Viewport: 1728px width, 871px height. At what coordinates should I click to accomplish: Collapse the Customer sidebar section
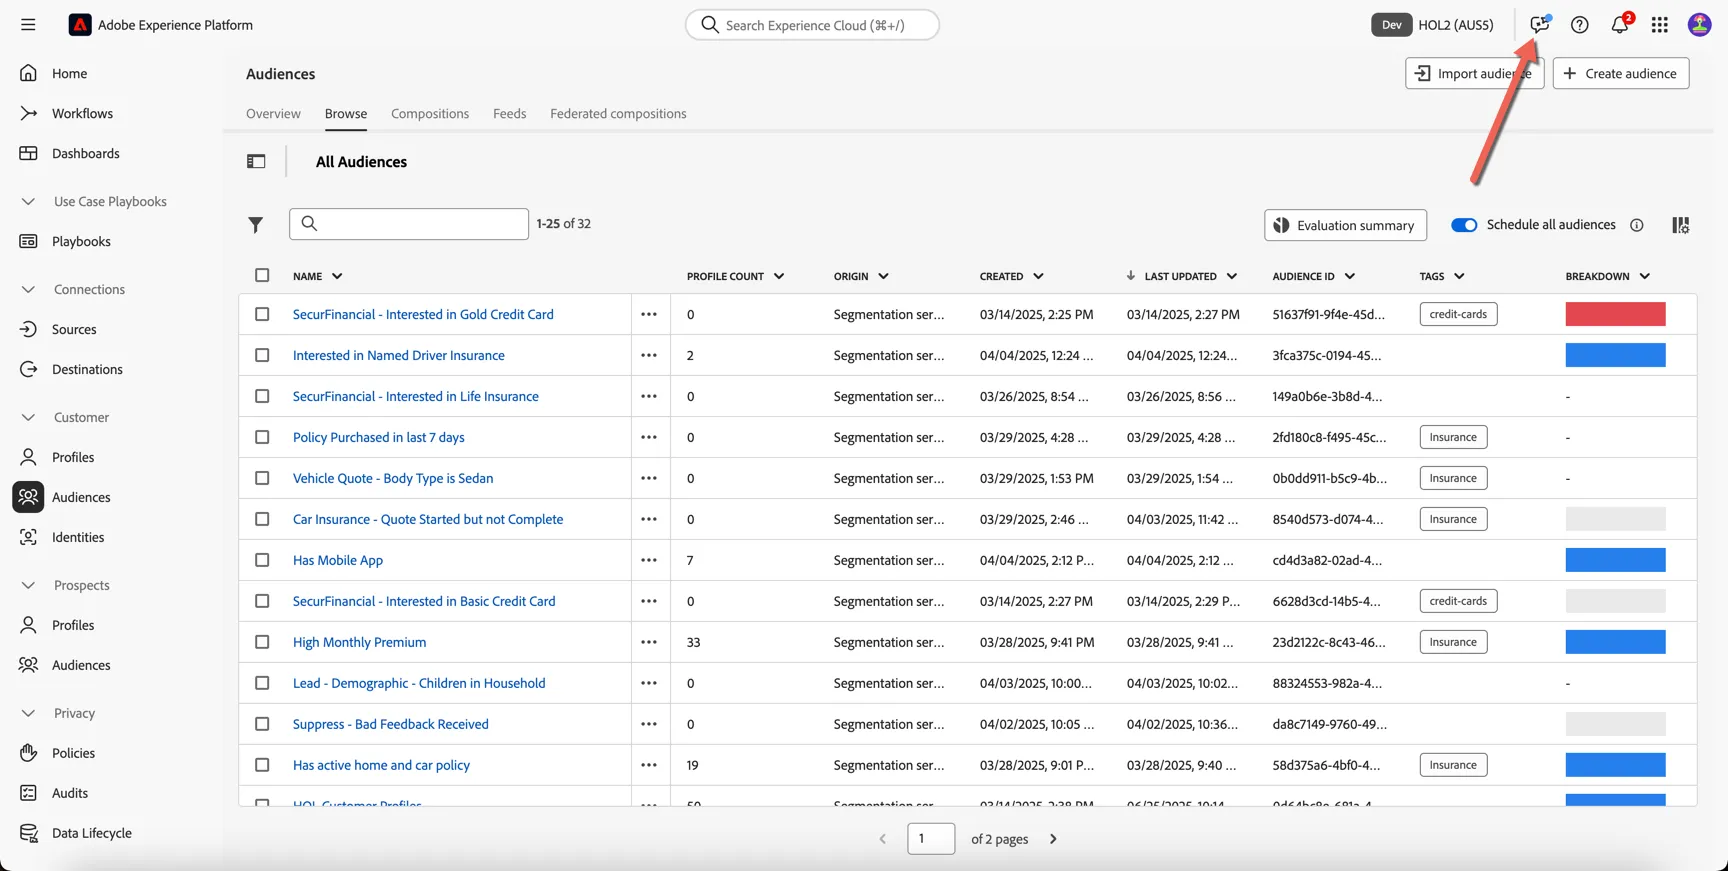tap(28, 417)
